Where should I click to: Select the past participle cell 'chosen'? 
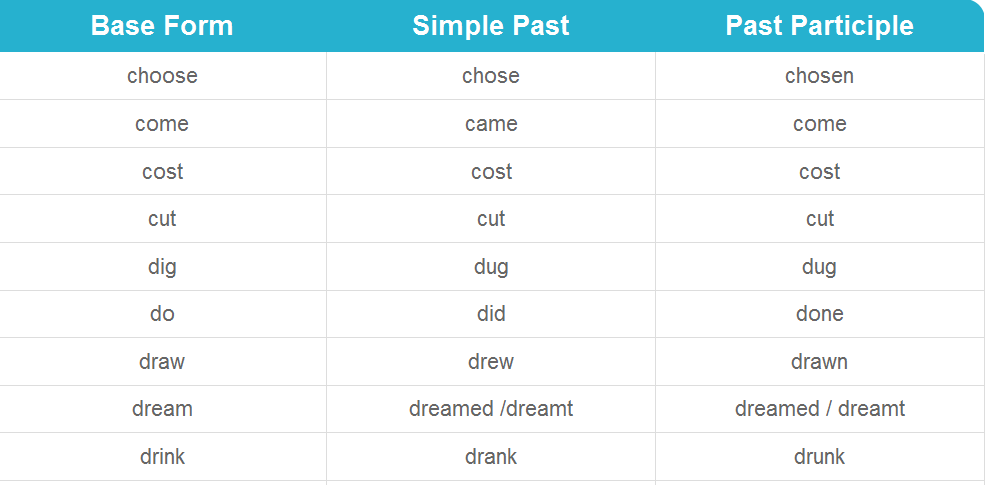coord(820,75)
